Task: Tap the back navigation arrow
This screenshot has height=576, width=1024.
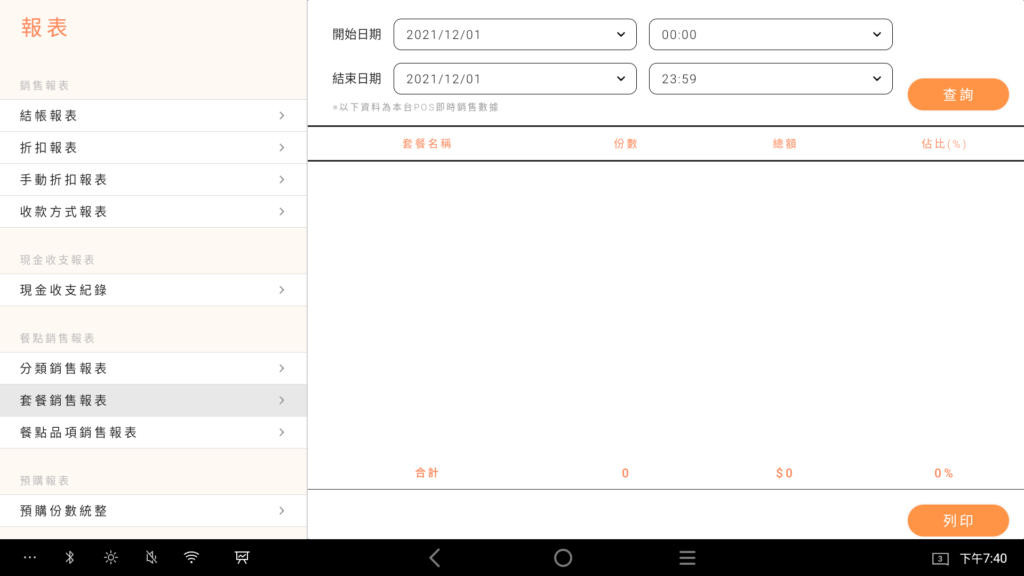Action: (434, 558)
